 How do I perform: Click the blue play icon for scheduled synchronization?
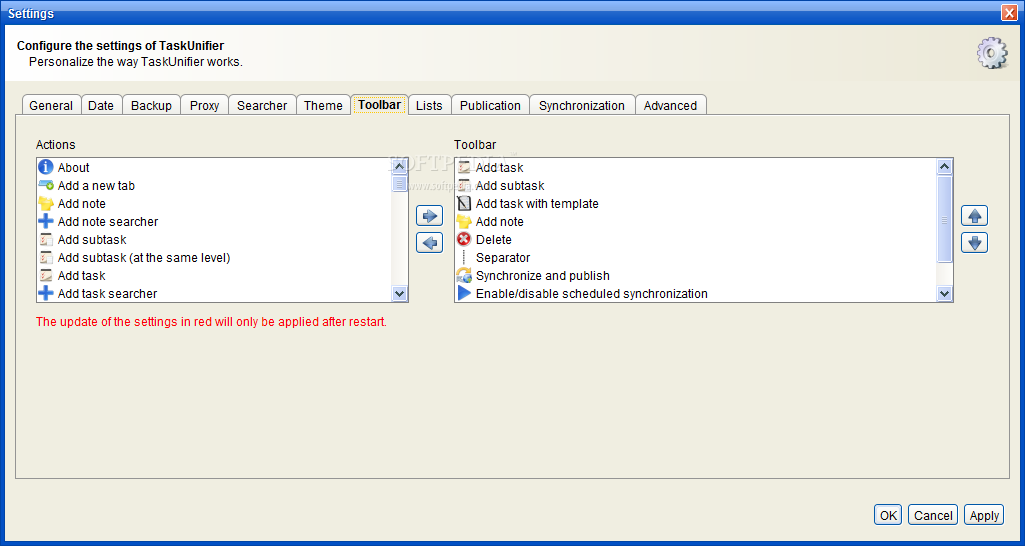(464, 294)
